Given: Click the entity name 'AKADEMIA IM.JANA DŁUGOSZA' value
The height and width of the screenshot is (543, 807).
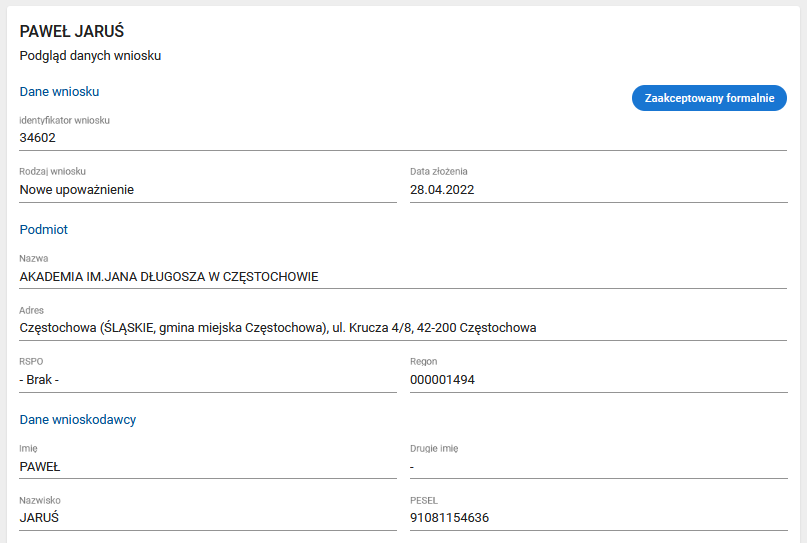Looking at the screenshot, I should tap(169, 276).
